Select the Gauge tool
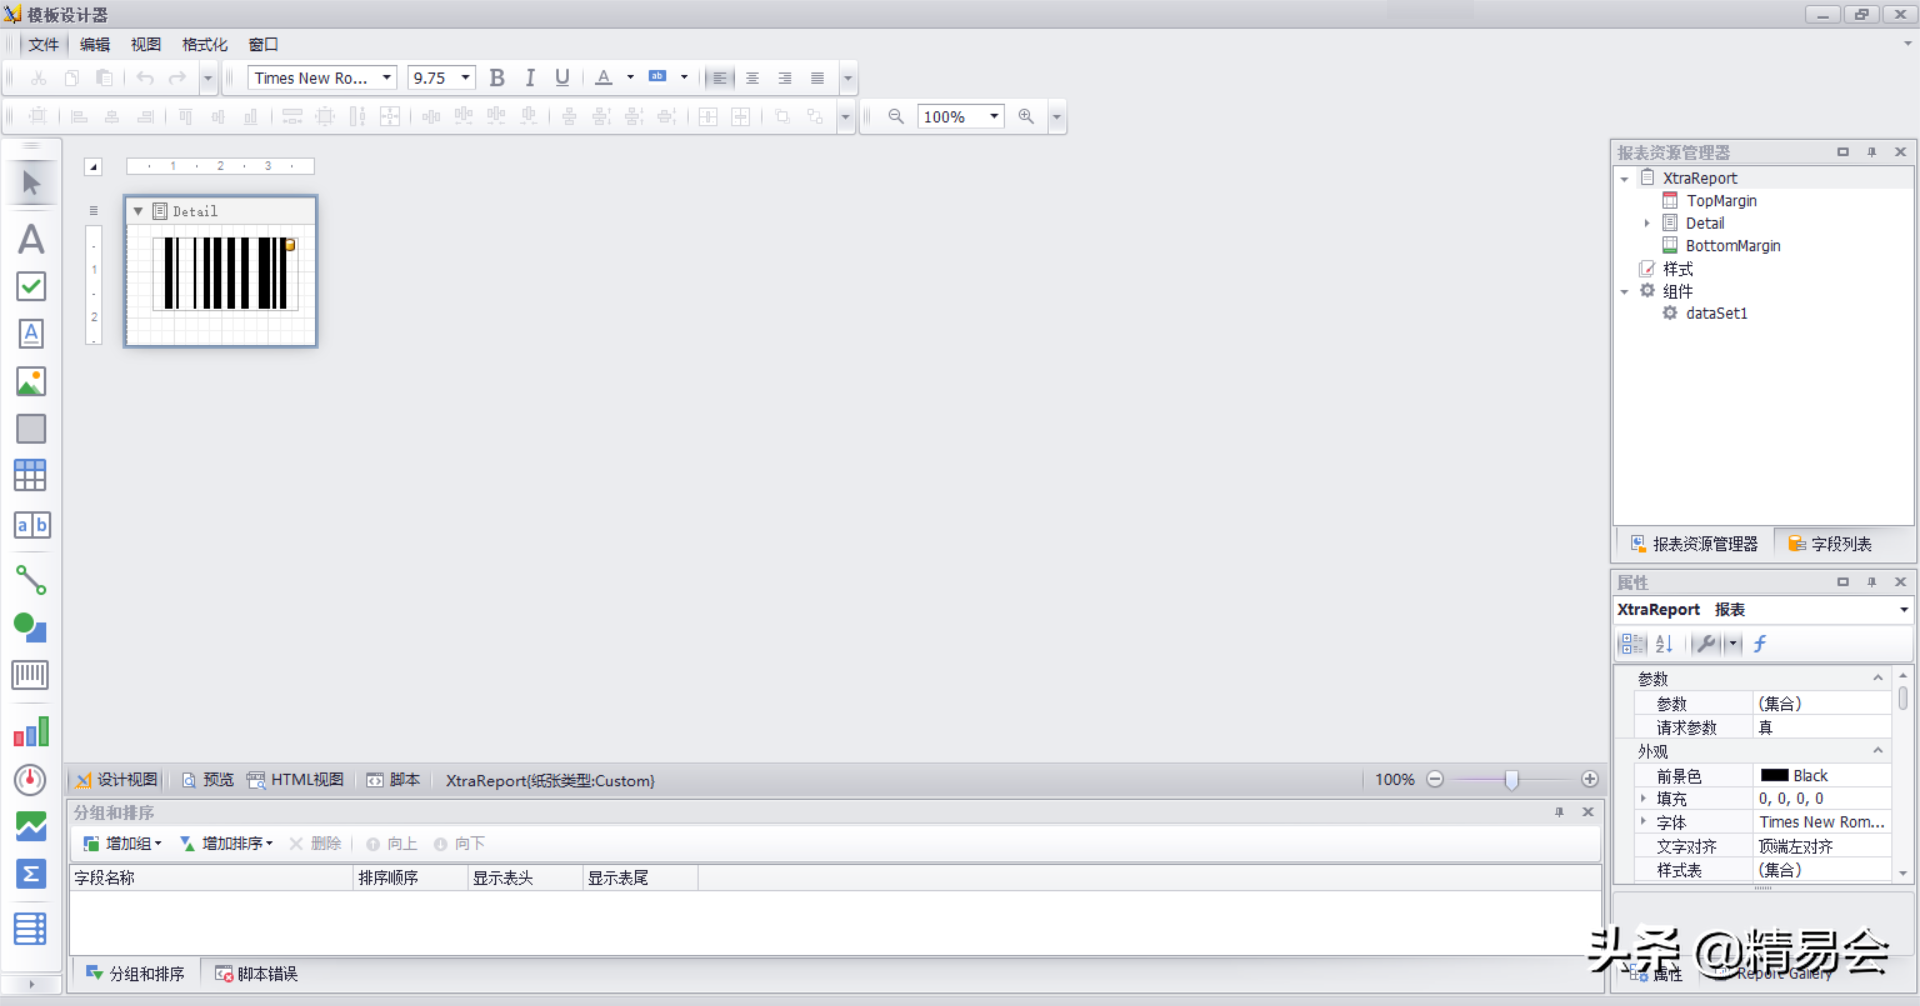The width and height of the screenshot is (1920, 1006). pos(31,780)
